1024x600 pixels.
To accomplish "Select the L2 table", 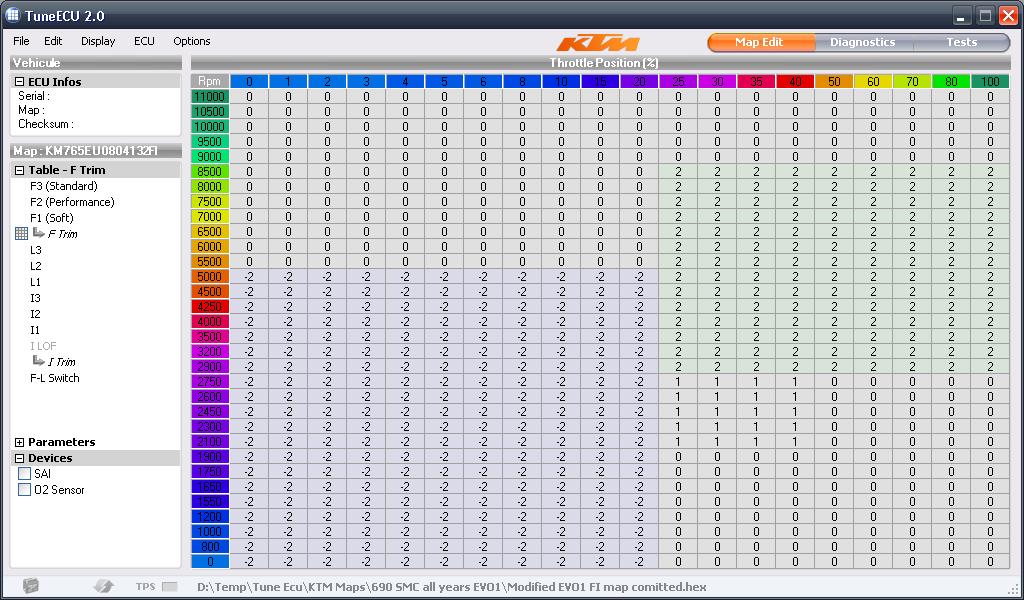I will 35,266.
